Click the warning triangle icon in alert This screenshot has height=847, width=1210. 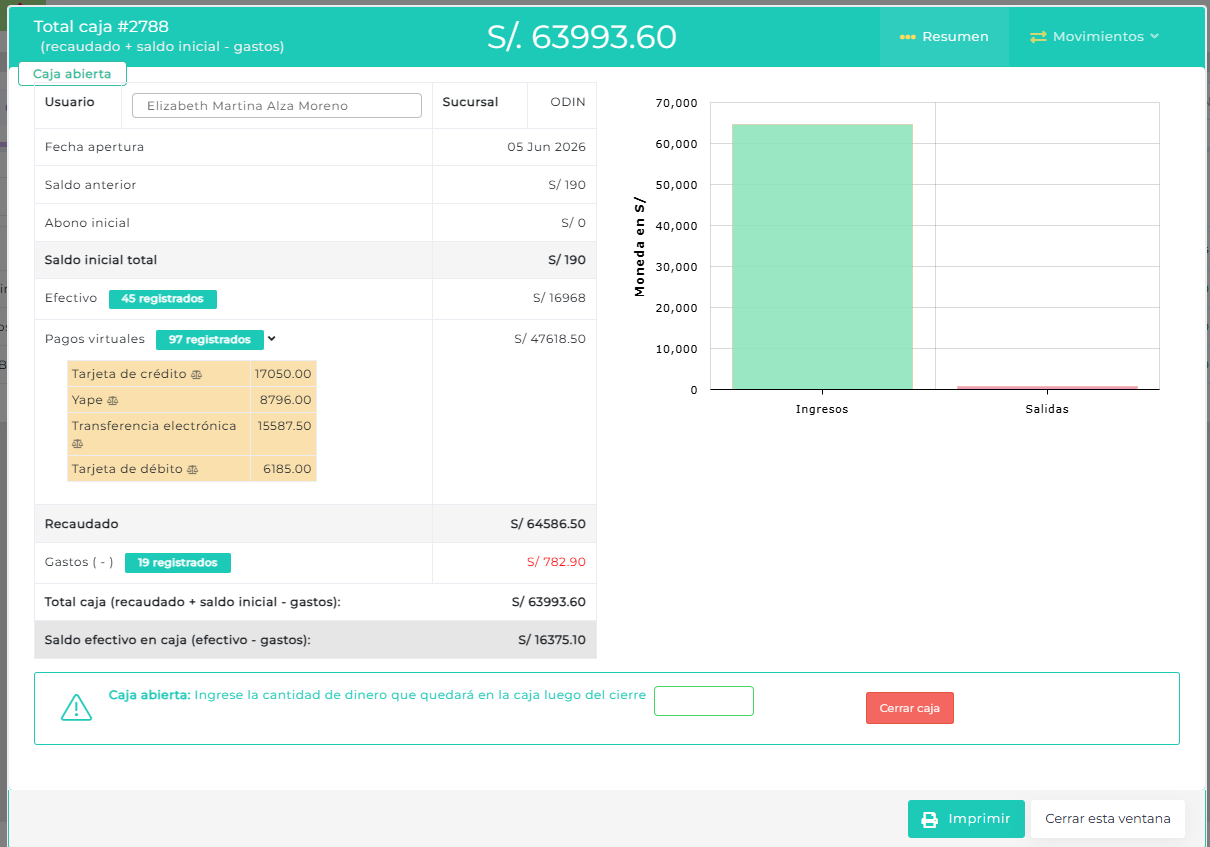76,707
